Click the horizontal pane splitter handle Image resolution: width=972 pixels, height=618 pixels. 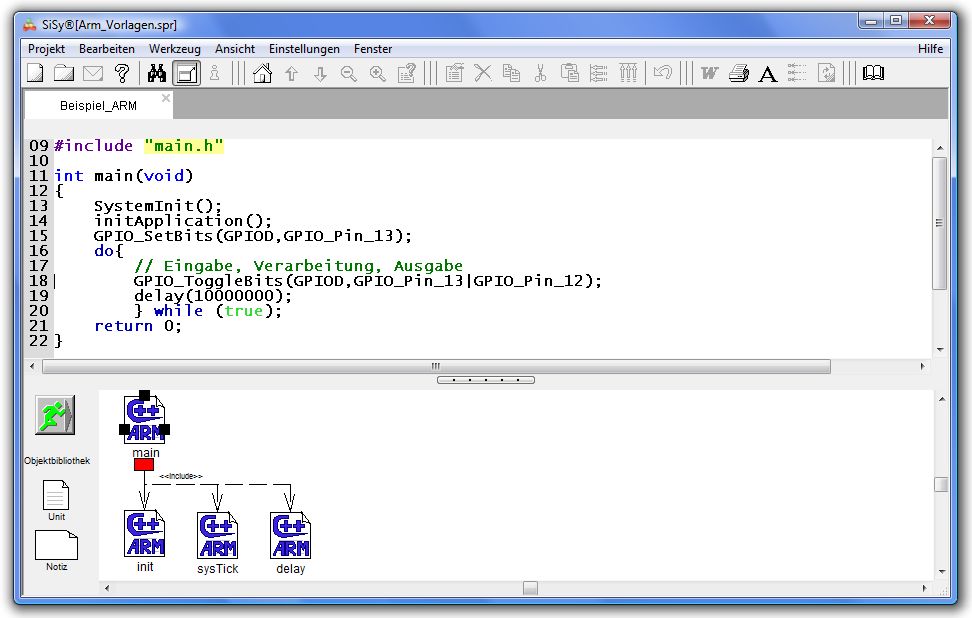click(x=486, y=380)
